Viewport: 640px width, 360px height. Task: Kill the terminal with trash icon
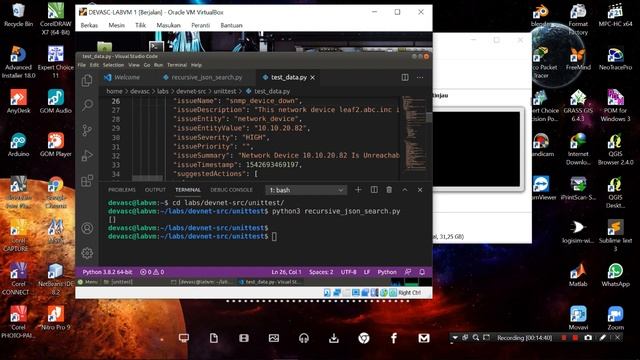389,190
